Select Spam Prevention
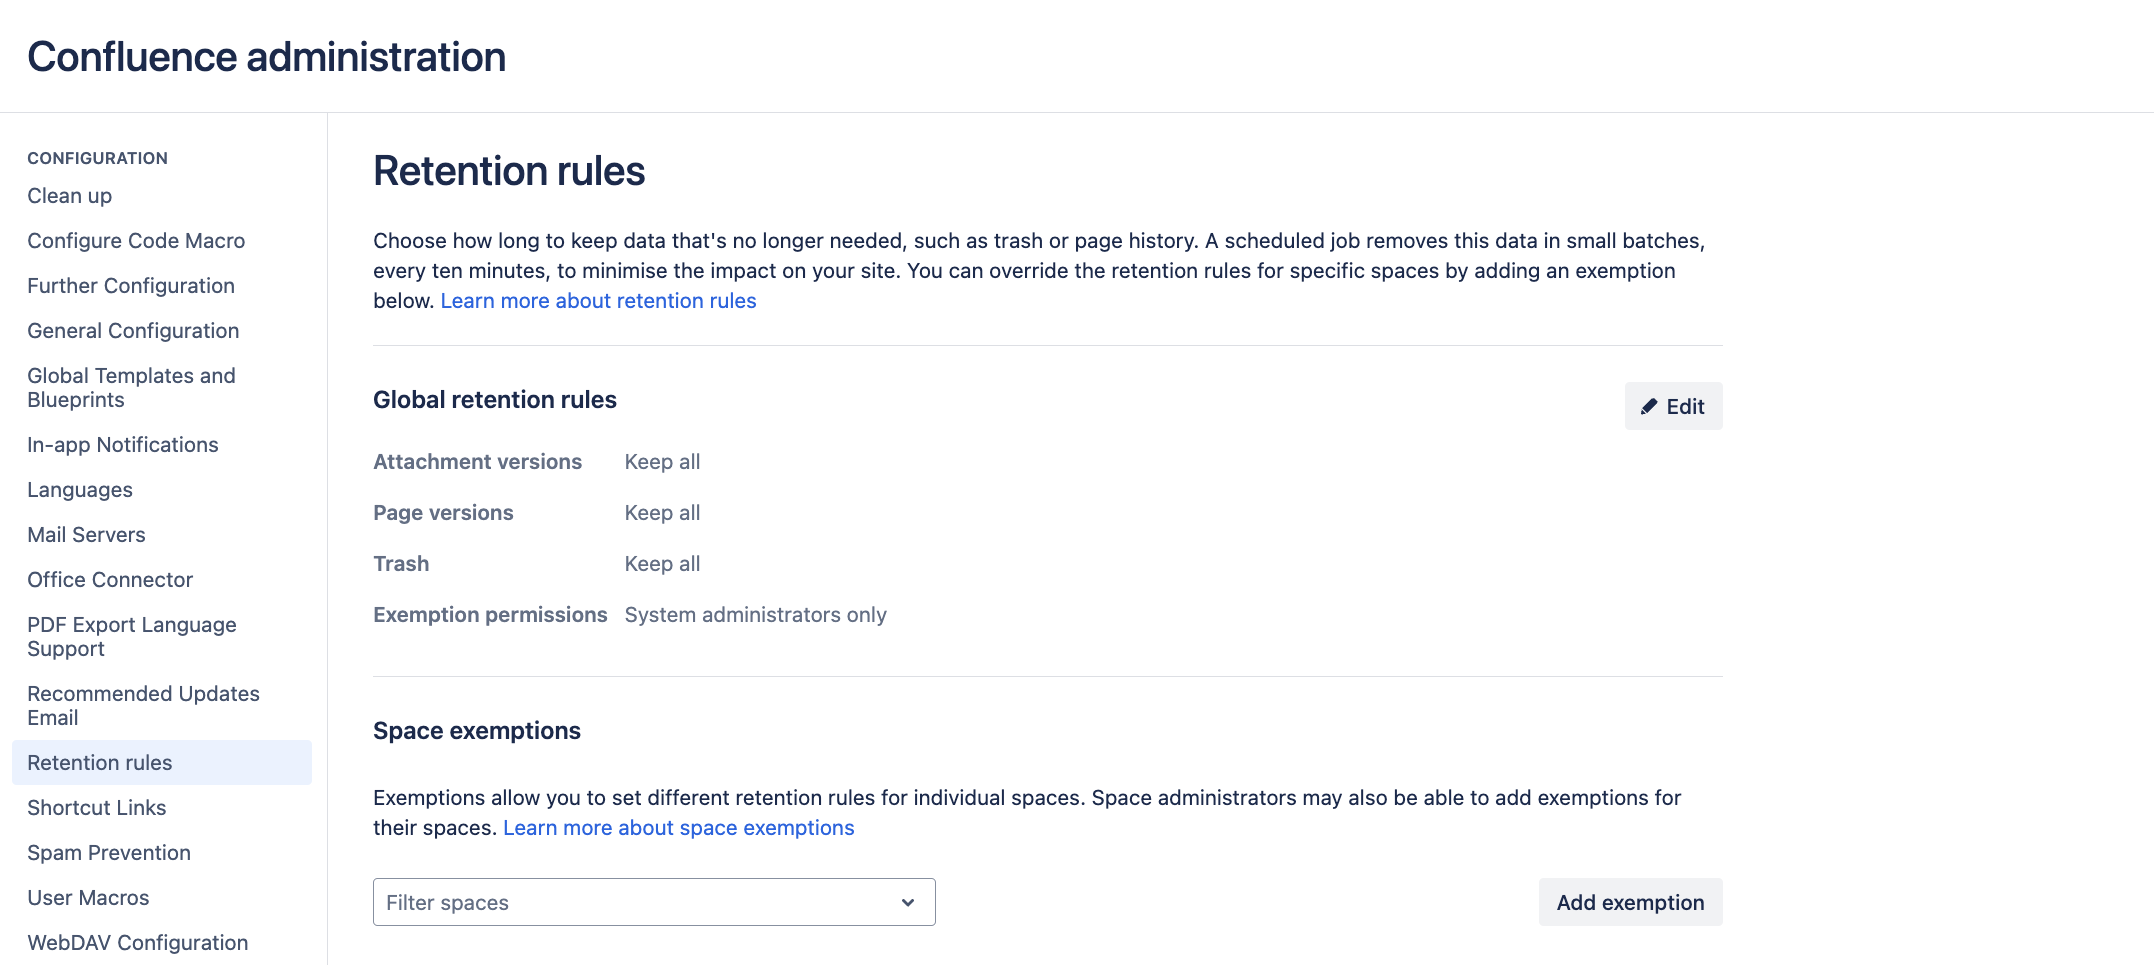Viewport: 2154px width, 965px height. pos(109,852)
